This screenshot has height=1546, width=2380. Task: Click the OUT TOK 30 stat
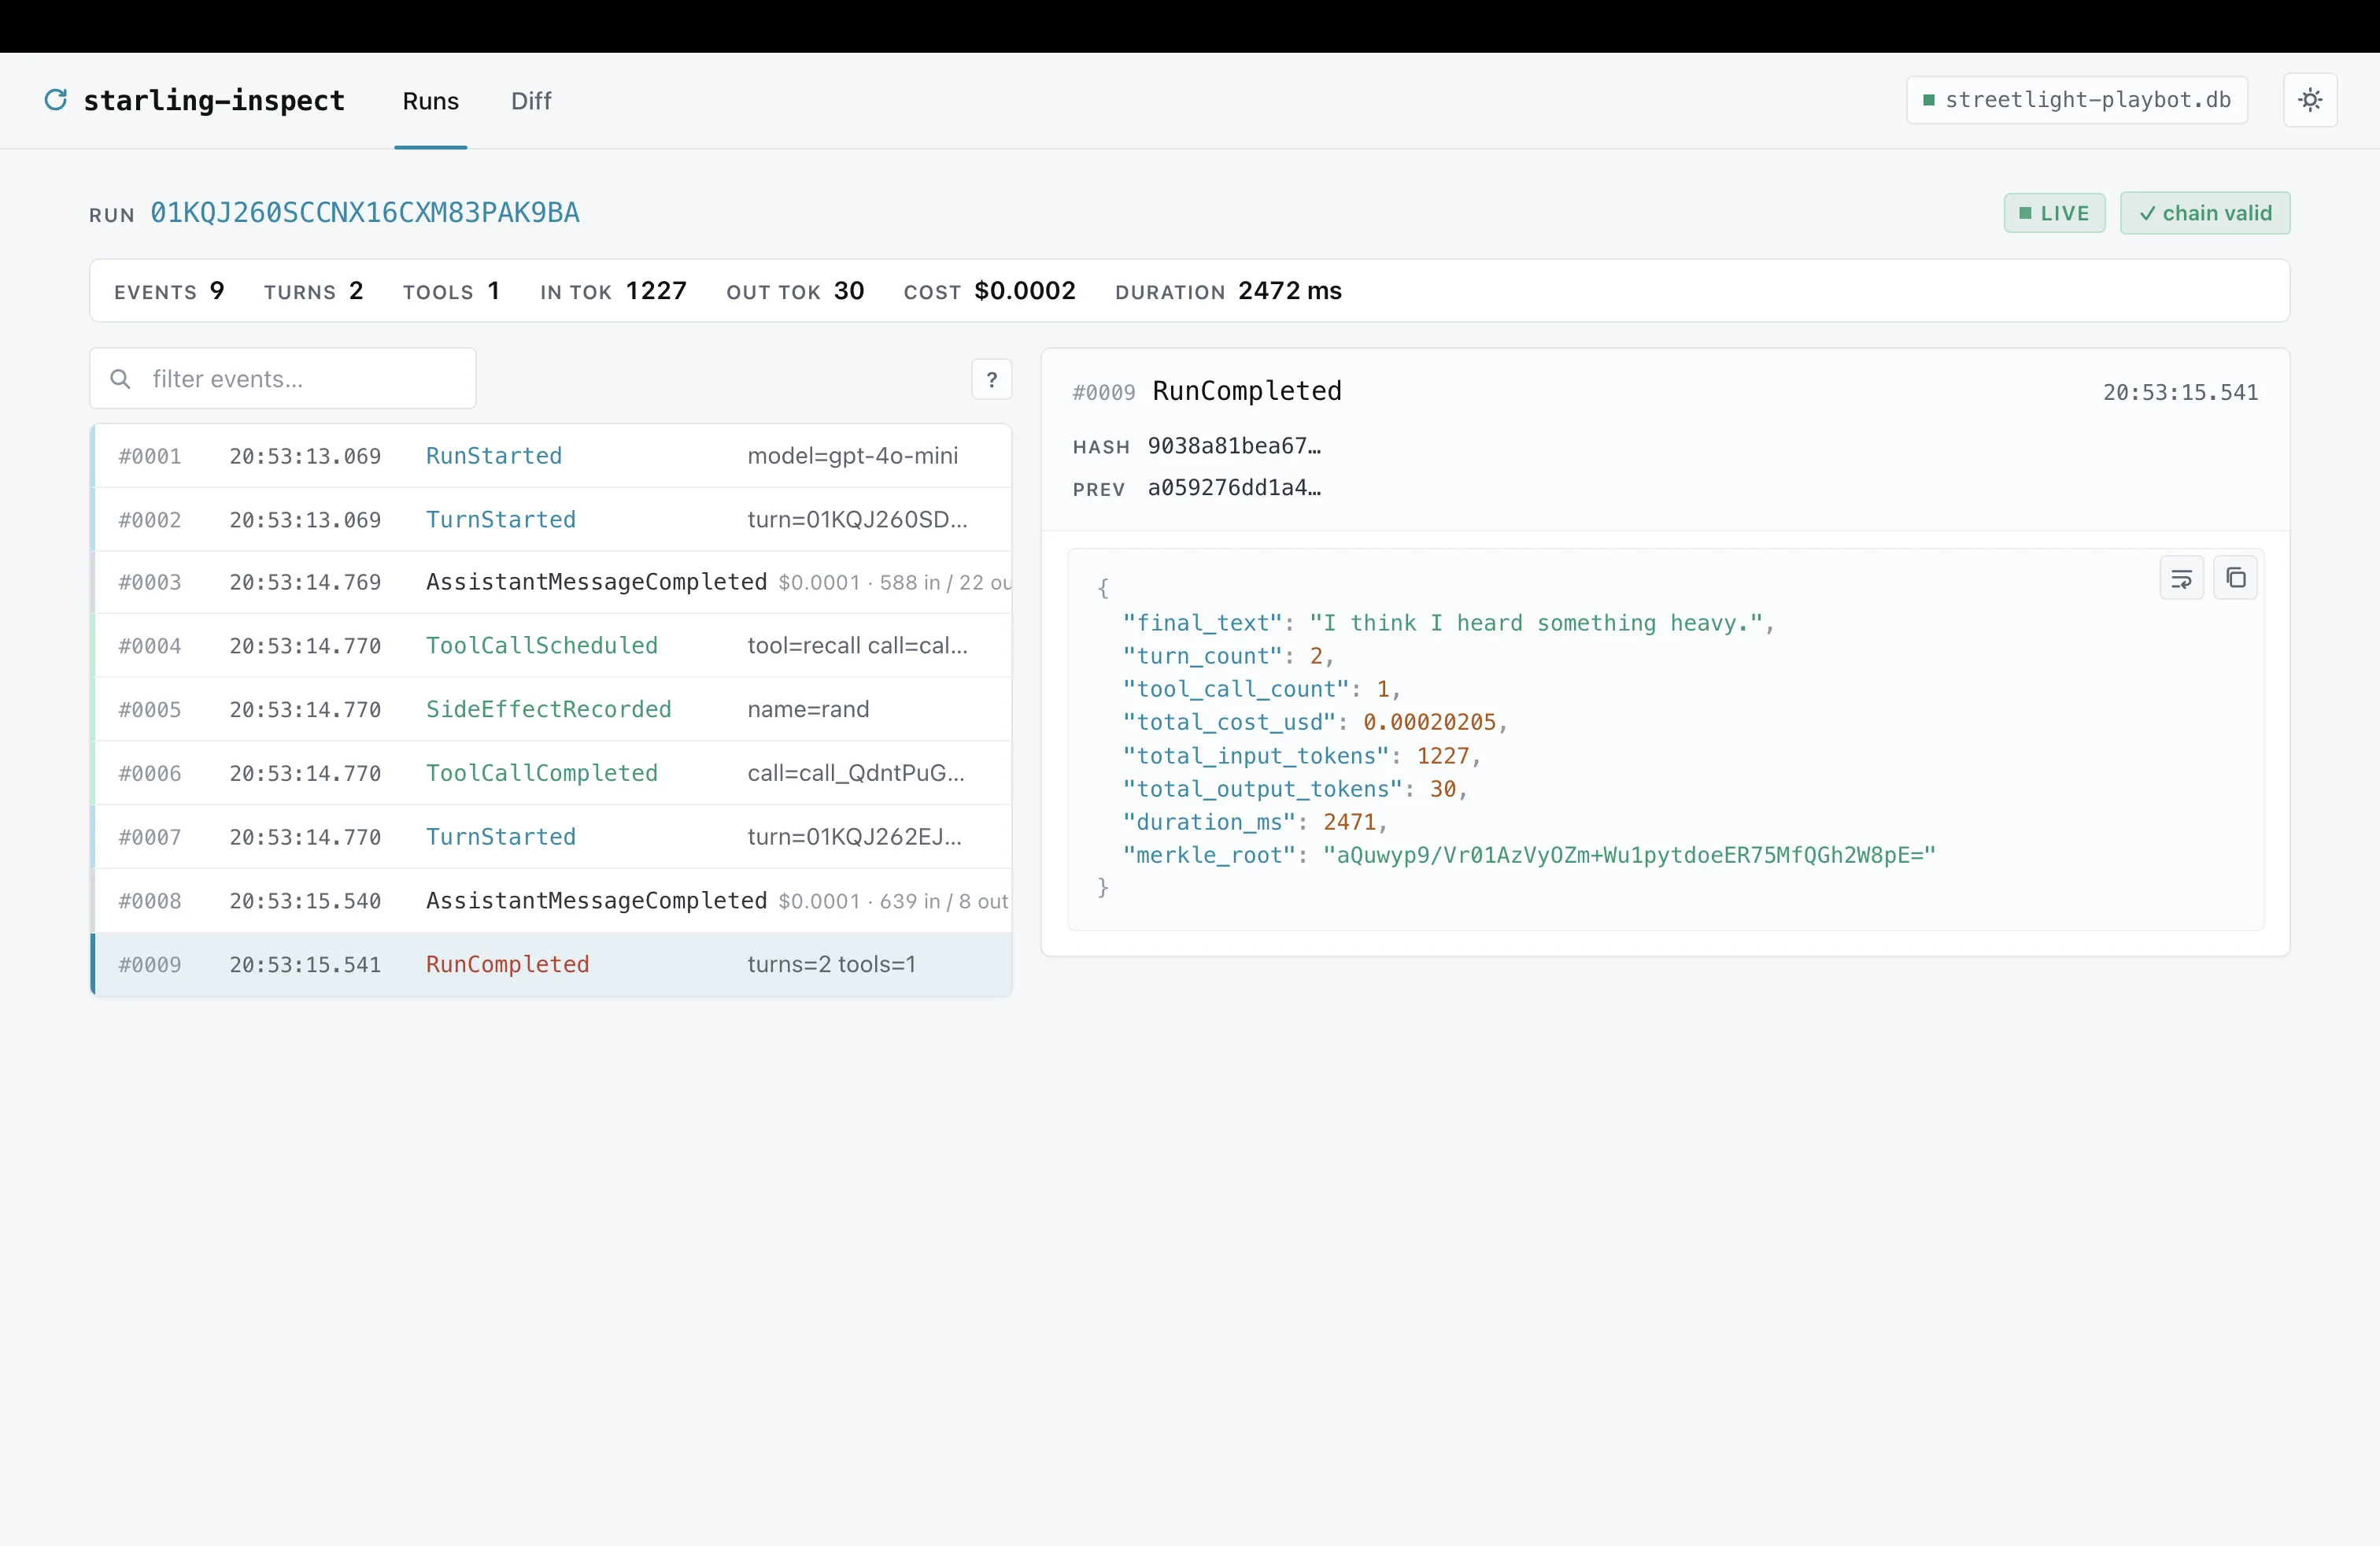[795, 291]
